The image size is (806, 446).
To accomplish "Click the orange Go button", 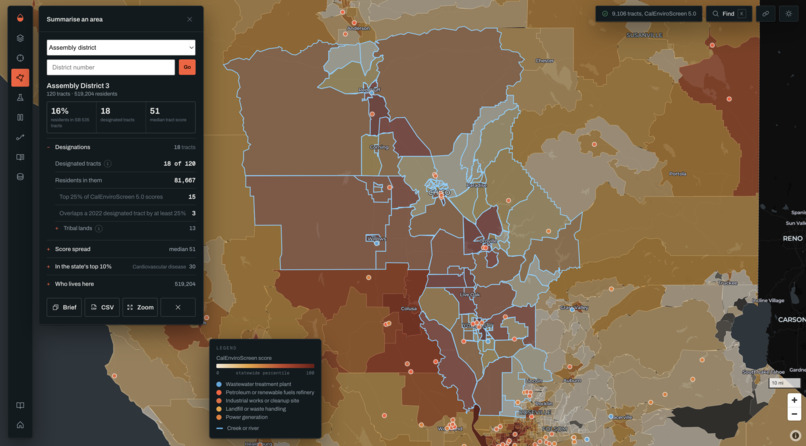I will coord(187,67).
